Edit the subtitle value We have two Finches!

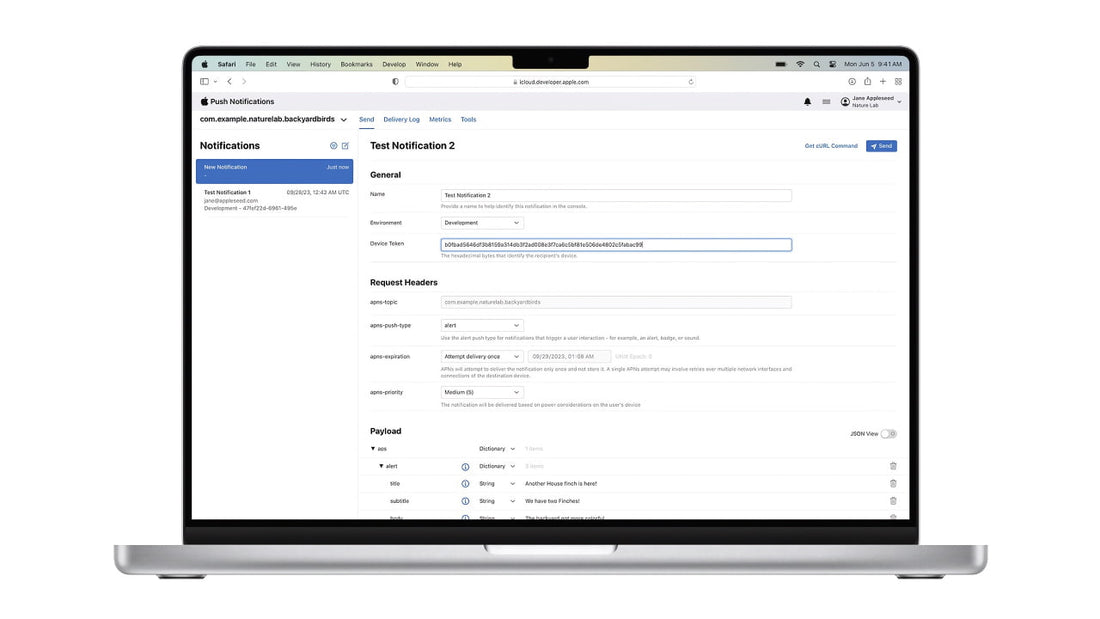(552, 501)
